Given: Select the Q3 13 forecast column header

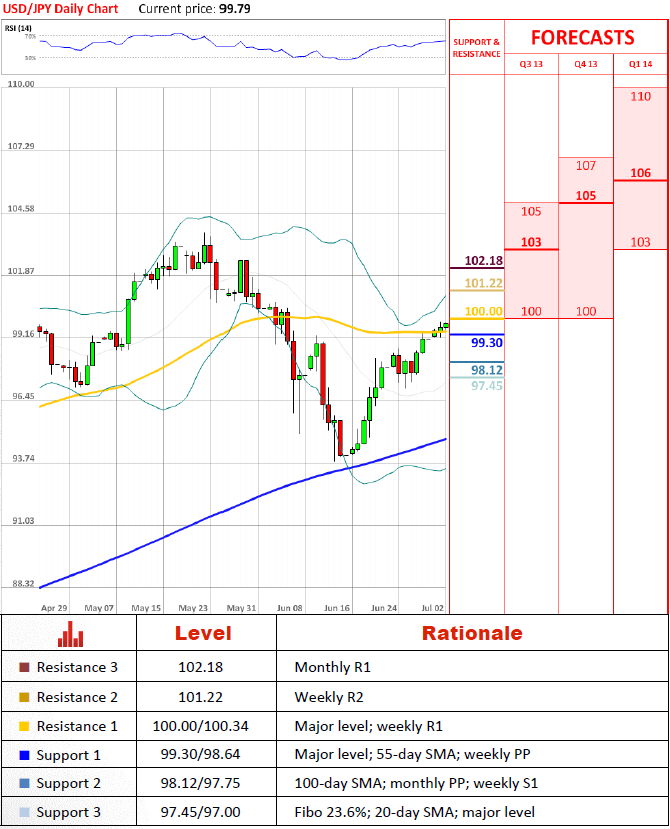Looking at the screenshot, I should click(531, 64).
